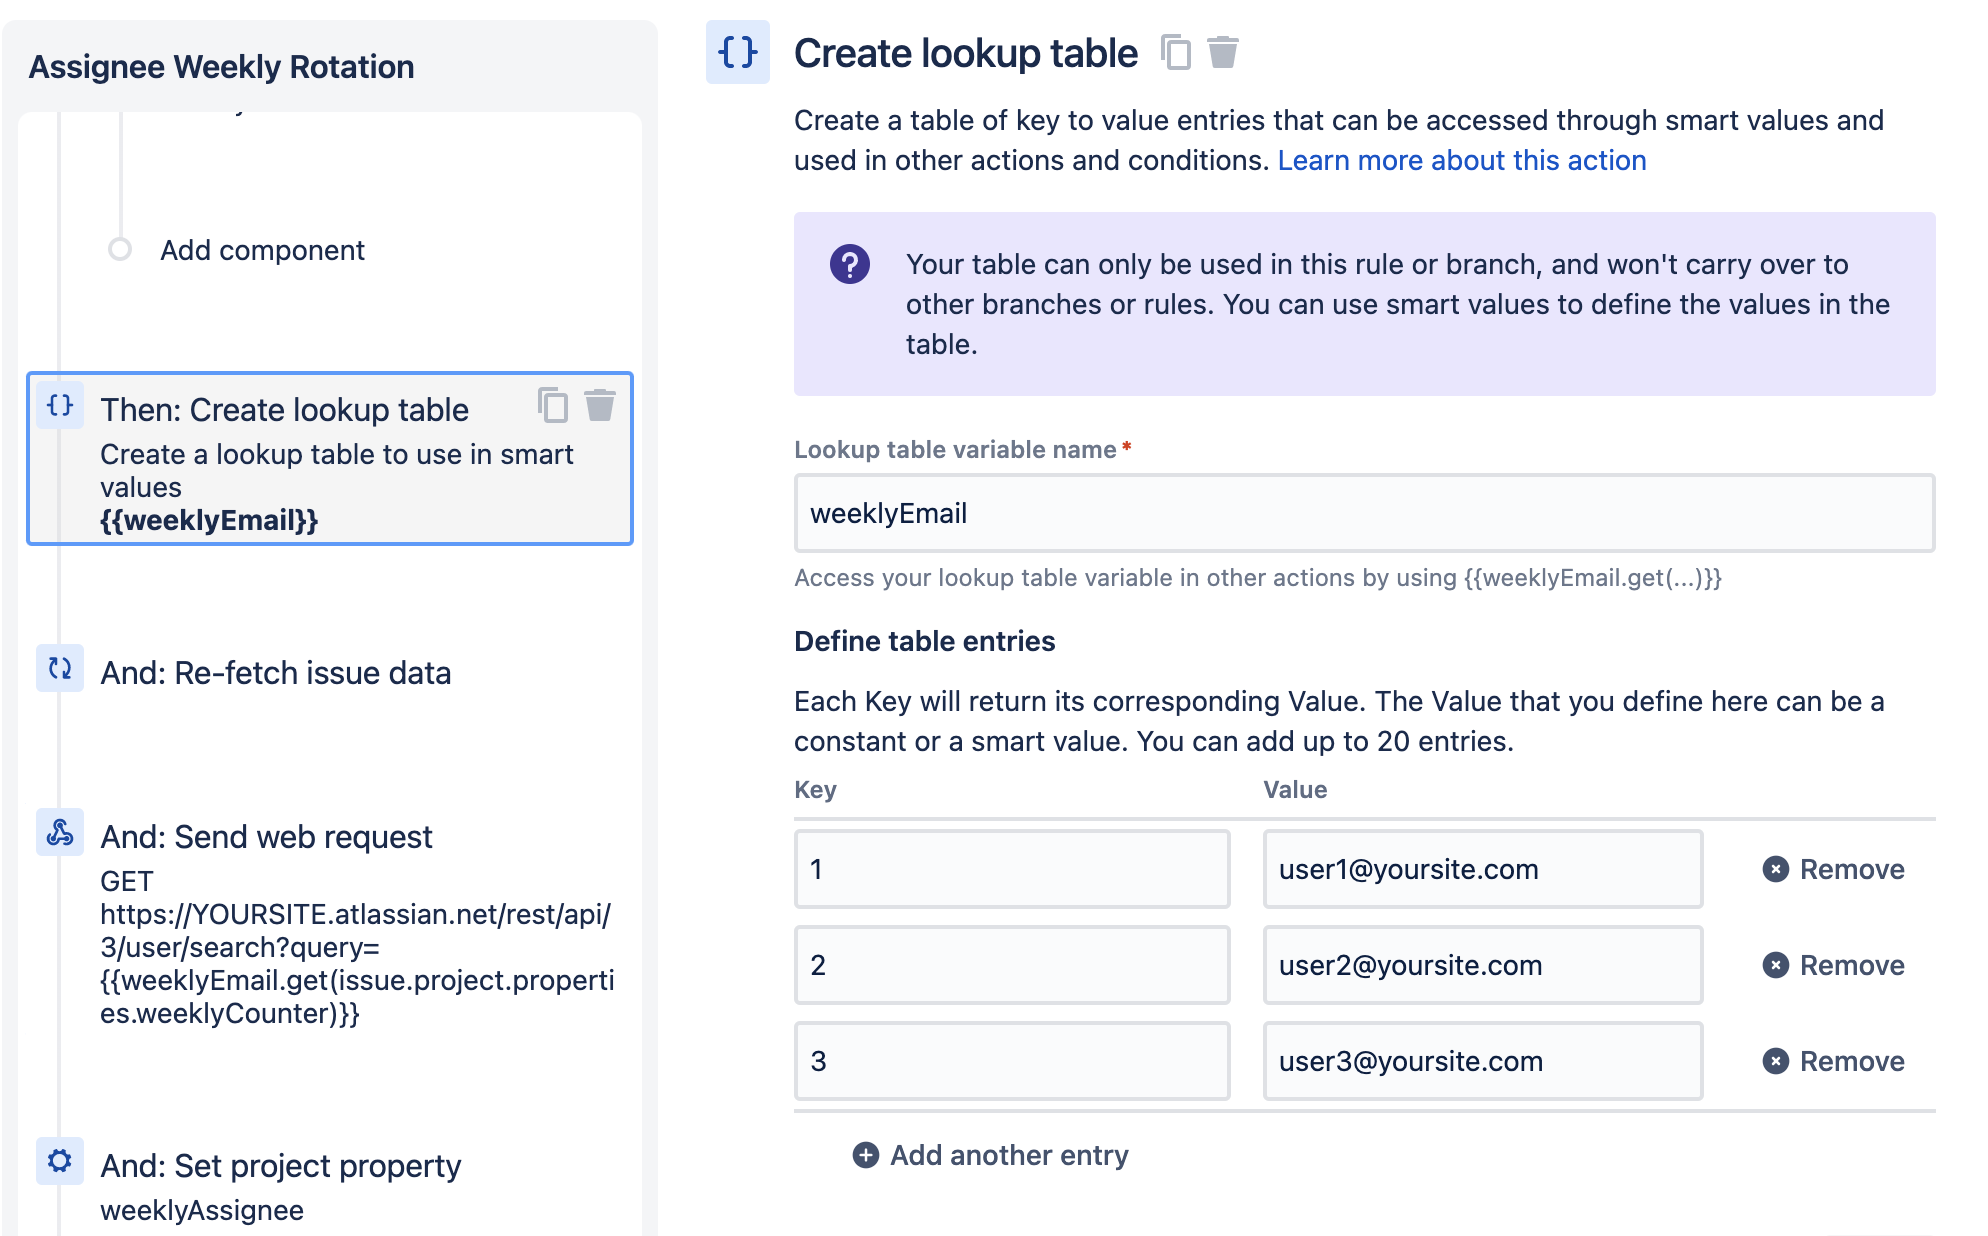Click Add another entry
This screenshot has width=1988, height=1236.
(991, 1155)
